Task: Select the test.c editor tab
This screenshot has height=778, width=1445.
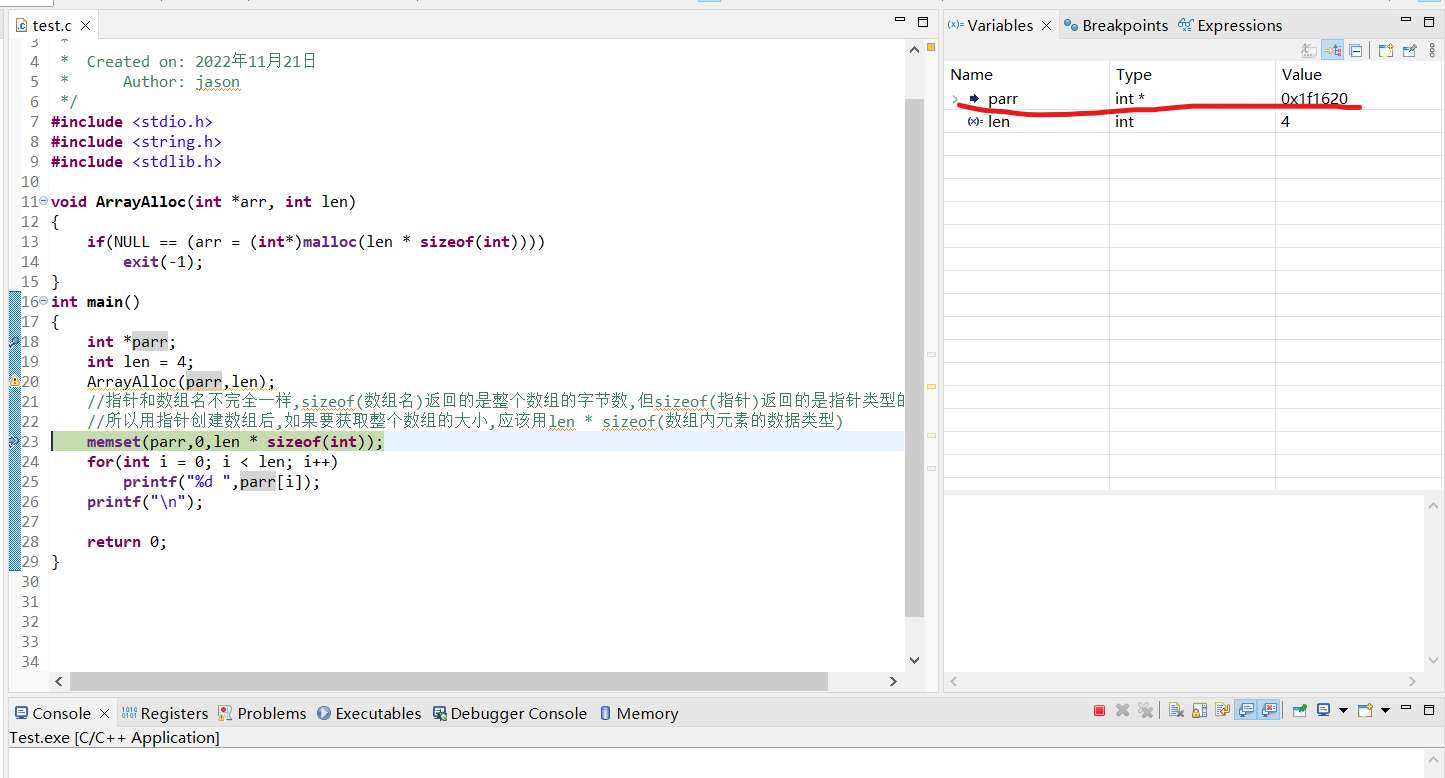Action: (52, 26)
